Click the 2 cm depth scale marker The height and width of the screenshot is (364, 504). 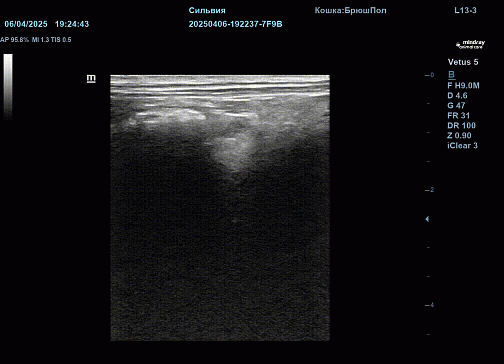click(430, 190)
